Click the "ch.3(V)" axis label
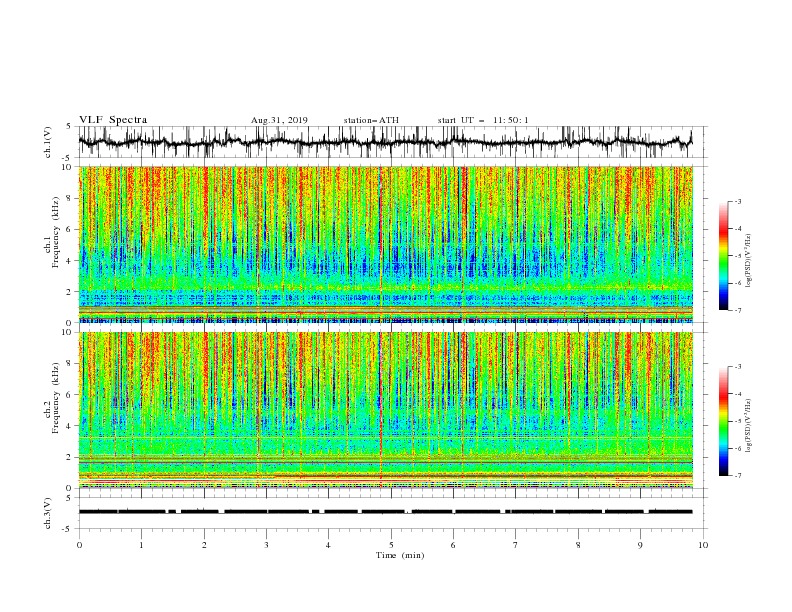The image size is (792, 612). (48, 513)
